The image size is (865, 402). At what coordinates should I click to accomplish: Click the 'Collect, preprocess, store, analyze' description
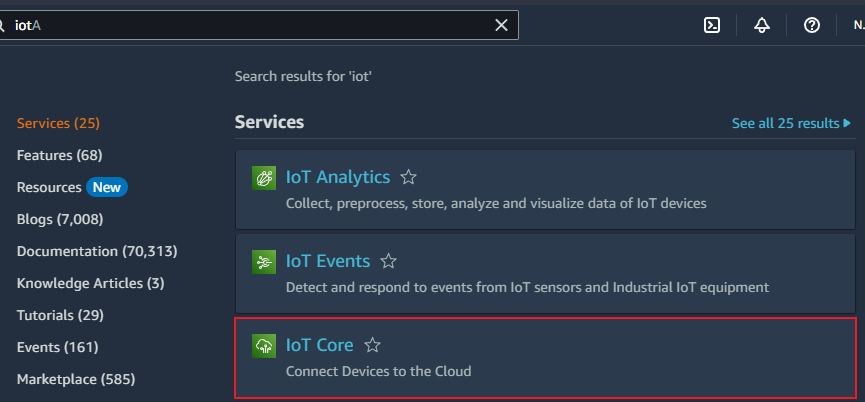(x=496, y=203)
